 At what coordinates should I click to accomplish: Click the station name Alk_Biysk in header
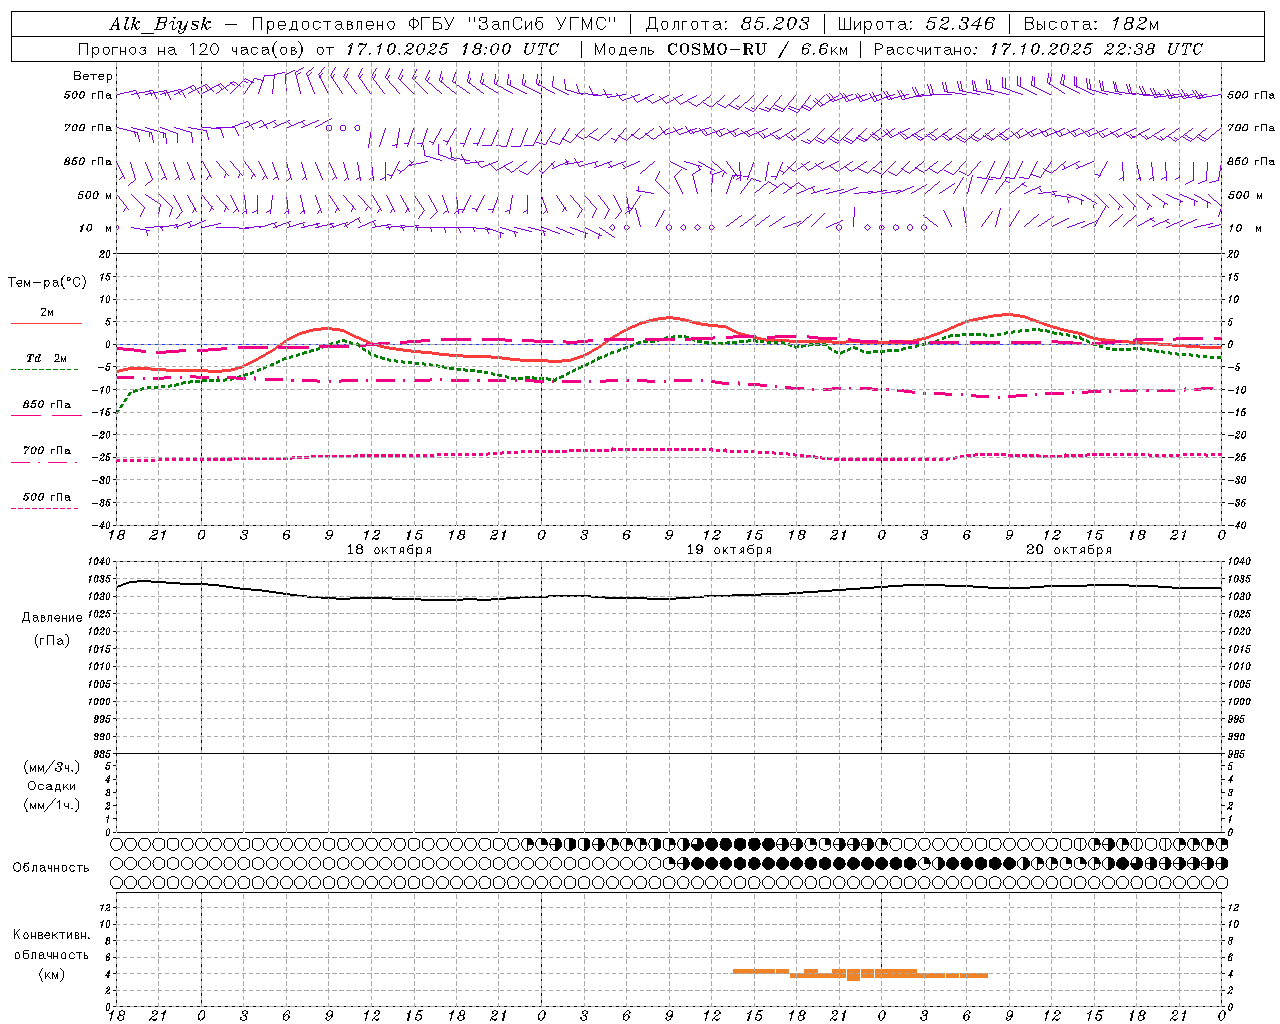click(161, 25)
